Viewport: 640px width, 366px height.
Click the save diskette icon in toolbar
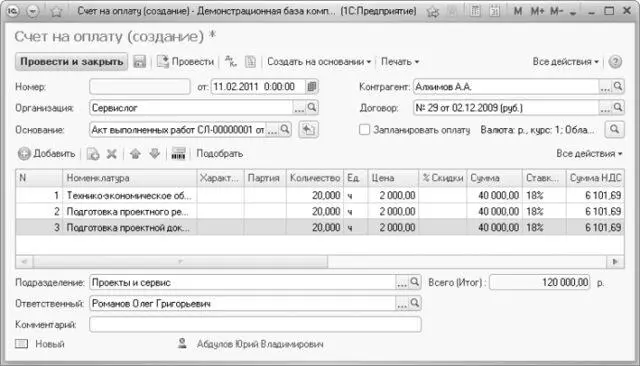coord(140,62)
